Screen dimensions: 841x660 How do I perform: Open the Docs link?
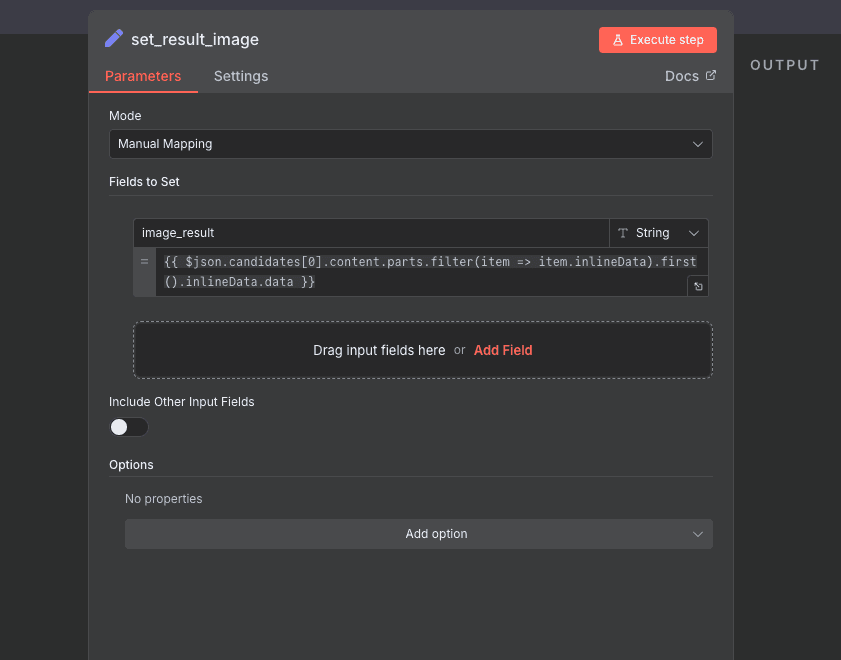(x=682, y=76)
